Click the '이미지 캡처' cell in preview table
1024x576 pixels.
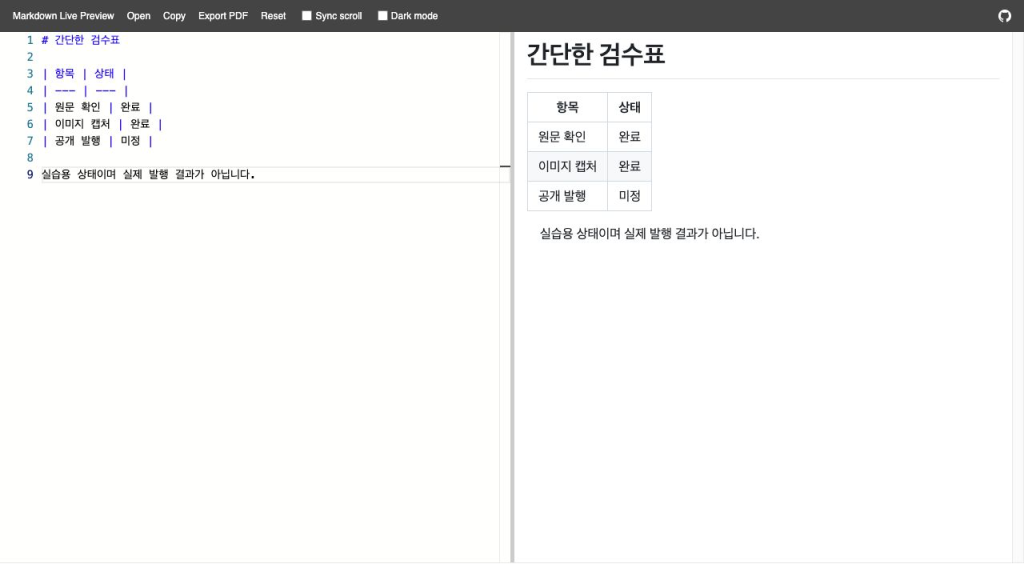(568, 167)
